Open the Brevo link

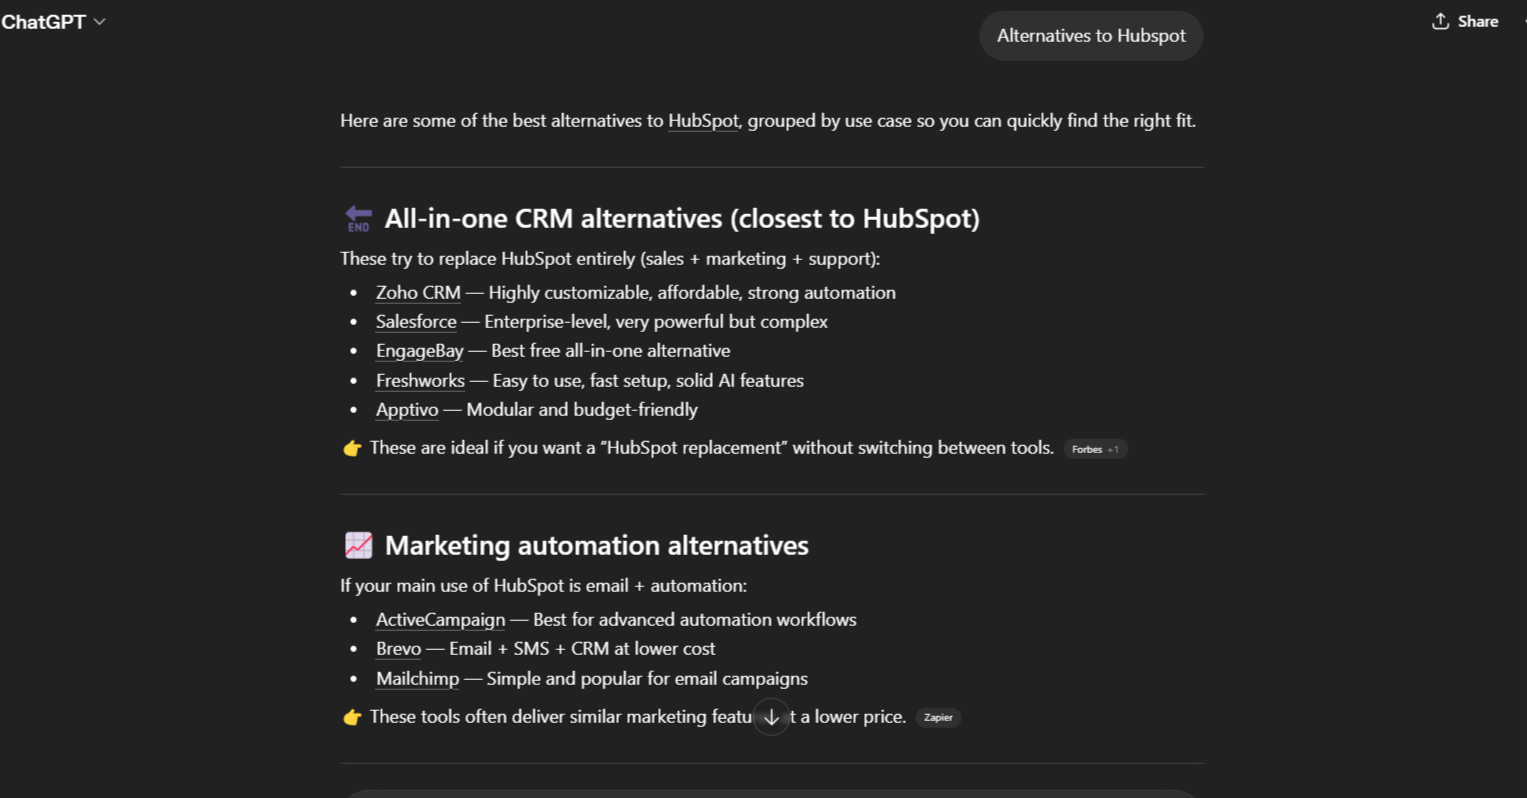point(397,648)
